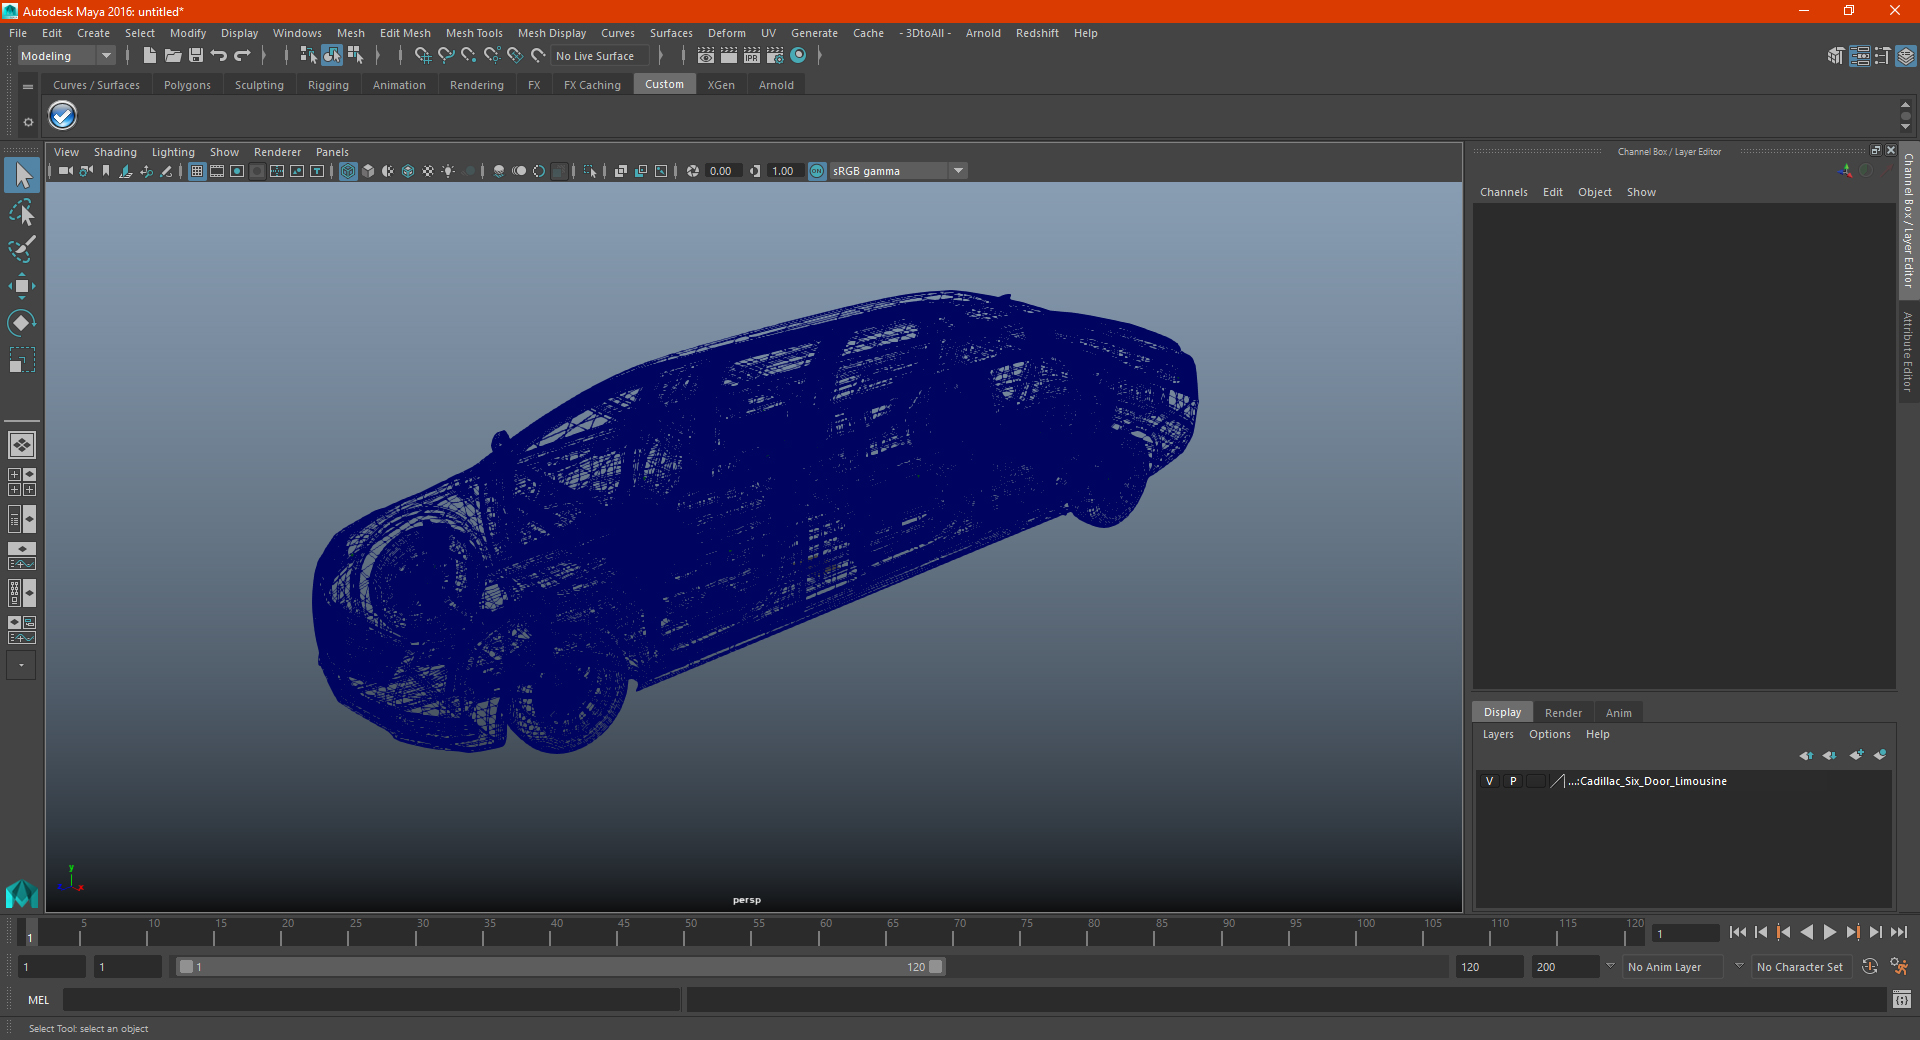
Task: Toggle the sRGB view transform ON button
Action: [817, 171]
